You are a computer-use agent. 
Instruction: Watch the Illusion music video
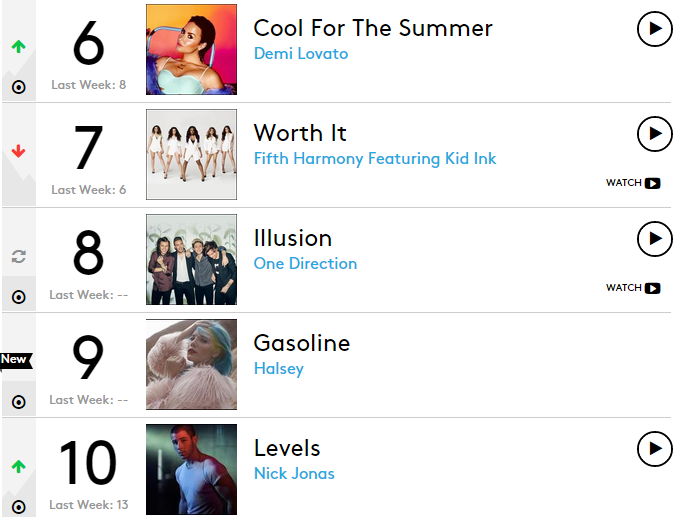click(x=634, y=288)
